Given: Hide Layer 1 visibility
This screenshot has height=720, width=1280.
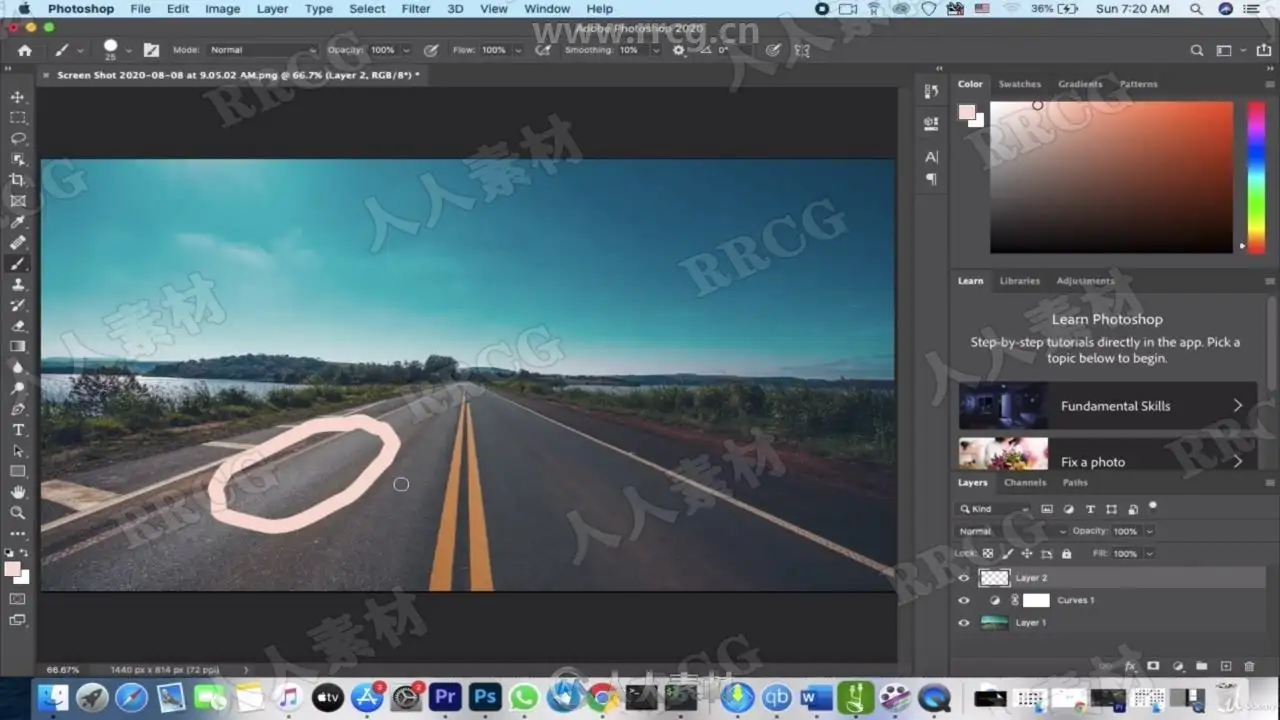Looking at the screenshot, I should click(x=964, y=622).
